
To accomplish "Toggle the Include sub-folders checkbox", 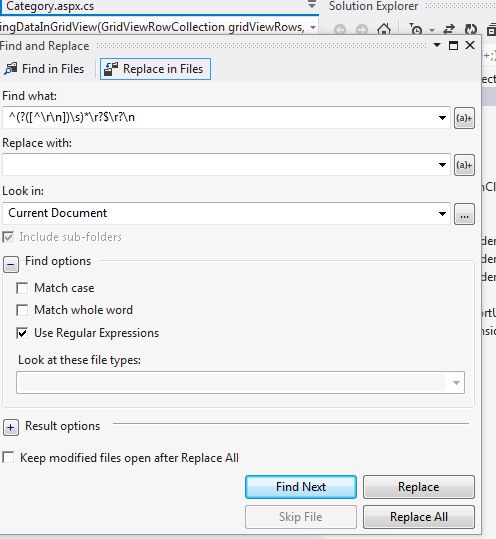I will coord(8,237).
